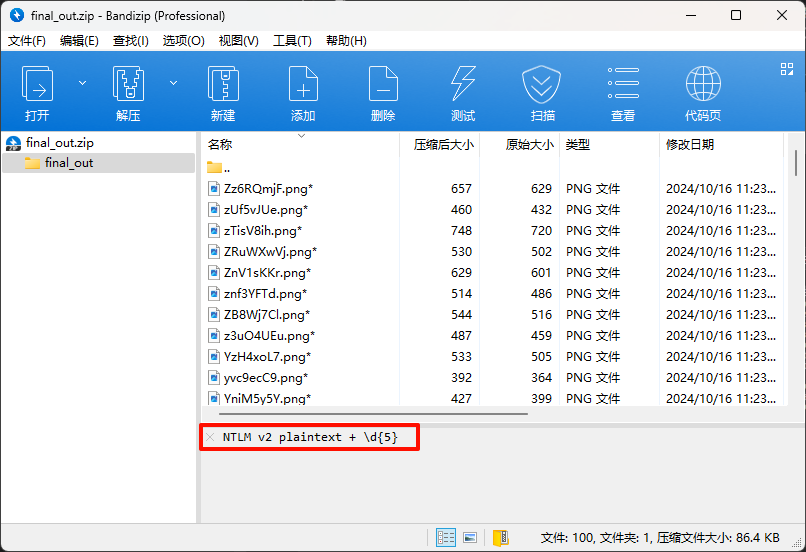Viewport: 806px width, 552px height.
Task: Run the 测试 (Test) archive icon
Action: pyautogui.click(x=462, y=85)
